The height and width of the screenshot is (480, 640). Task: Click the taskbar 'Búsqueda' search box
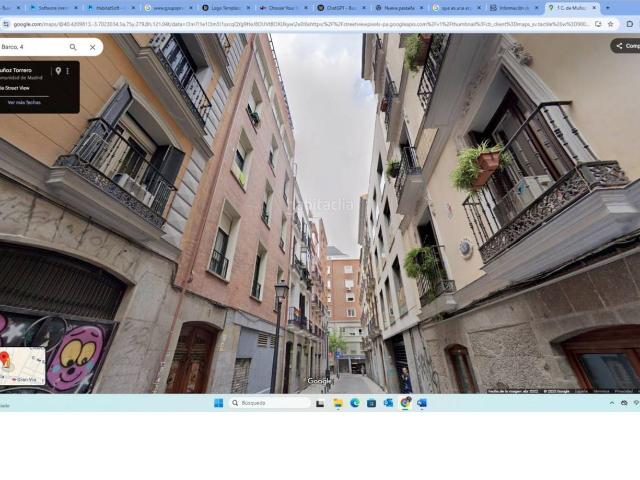click(269, 403)
